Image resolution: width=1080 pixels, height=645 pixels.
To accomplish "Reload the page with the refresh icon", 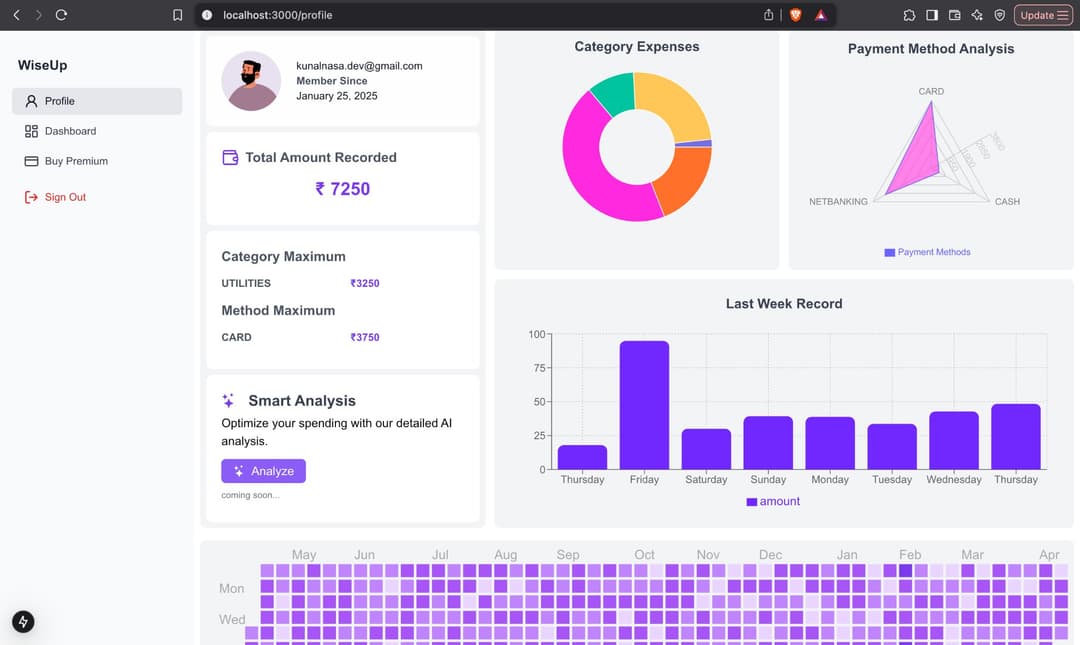I will 61,15.
